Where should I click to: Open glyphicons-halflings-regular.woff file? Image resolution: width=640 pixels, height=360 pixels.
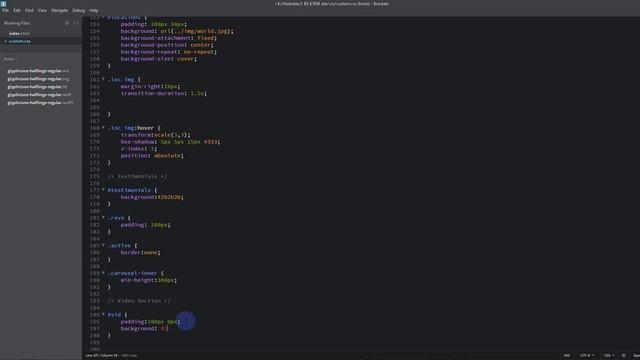point(39,95)
